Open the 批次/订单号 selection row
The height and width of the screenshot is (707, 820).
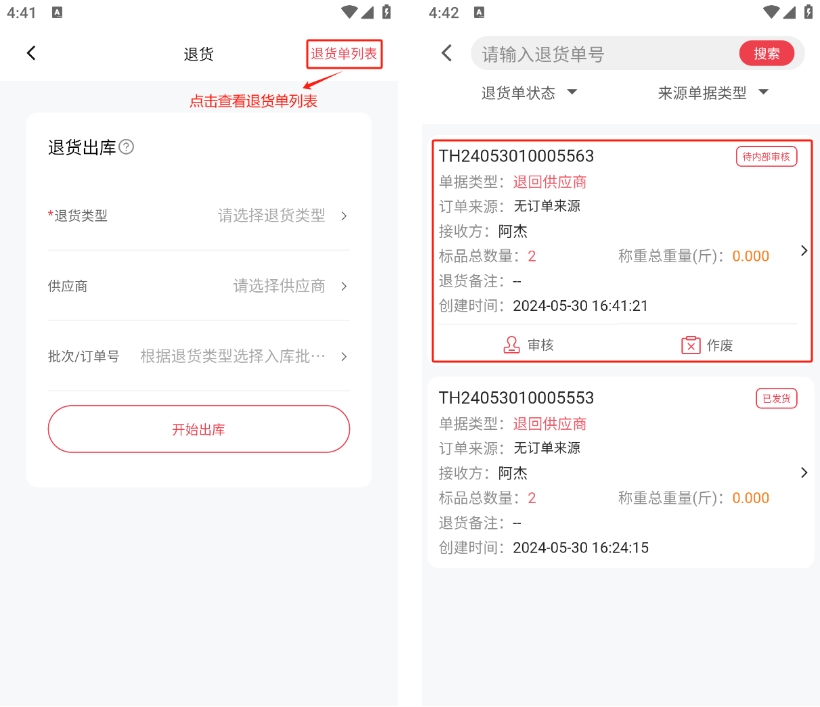(199, 356)
